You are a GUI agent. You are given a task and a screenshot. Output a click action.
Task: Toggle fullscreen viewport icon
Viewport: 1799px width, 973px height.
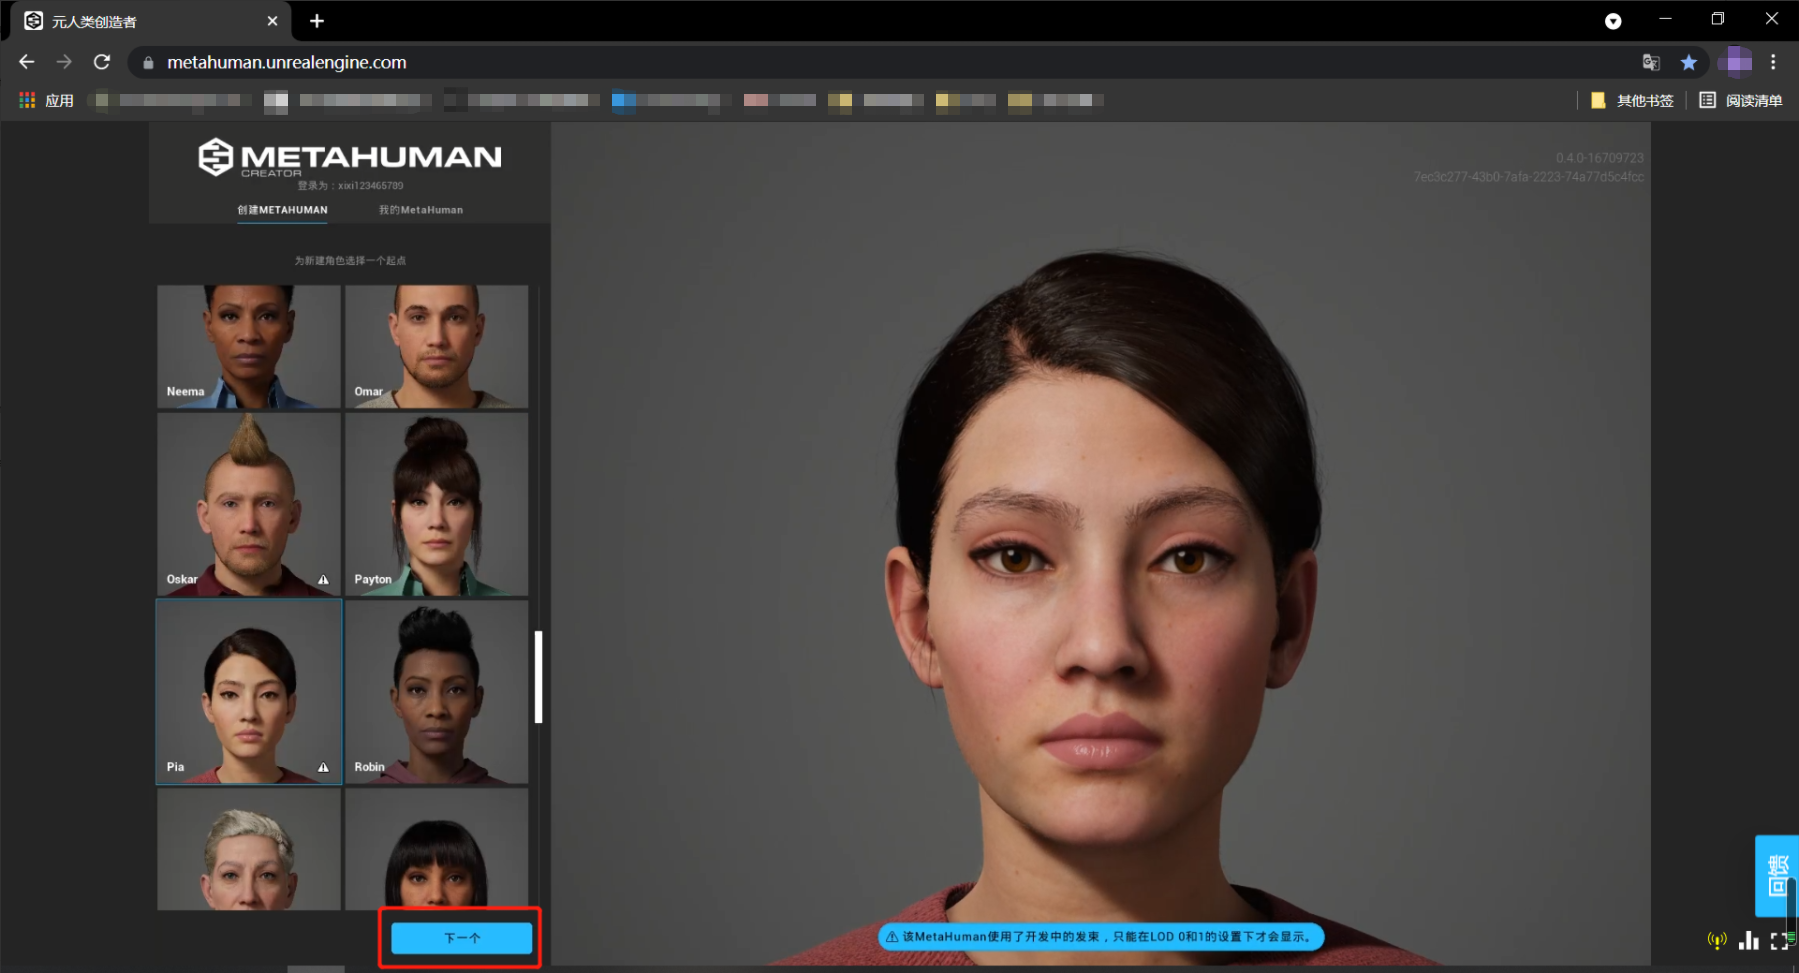click(x=1779, y=940)
